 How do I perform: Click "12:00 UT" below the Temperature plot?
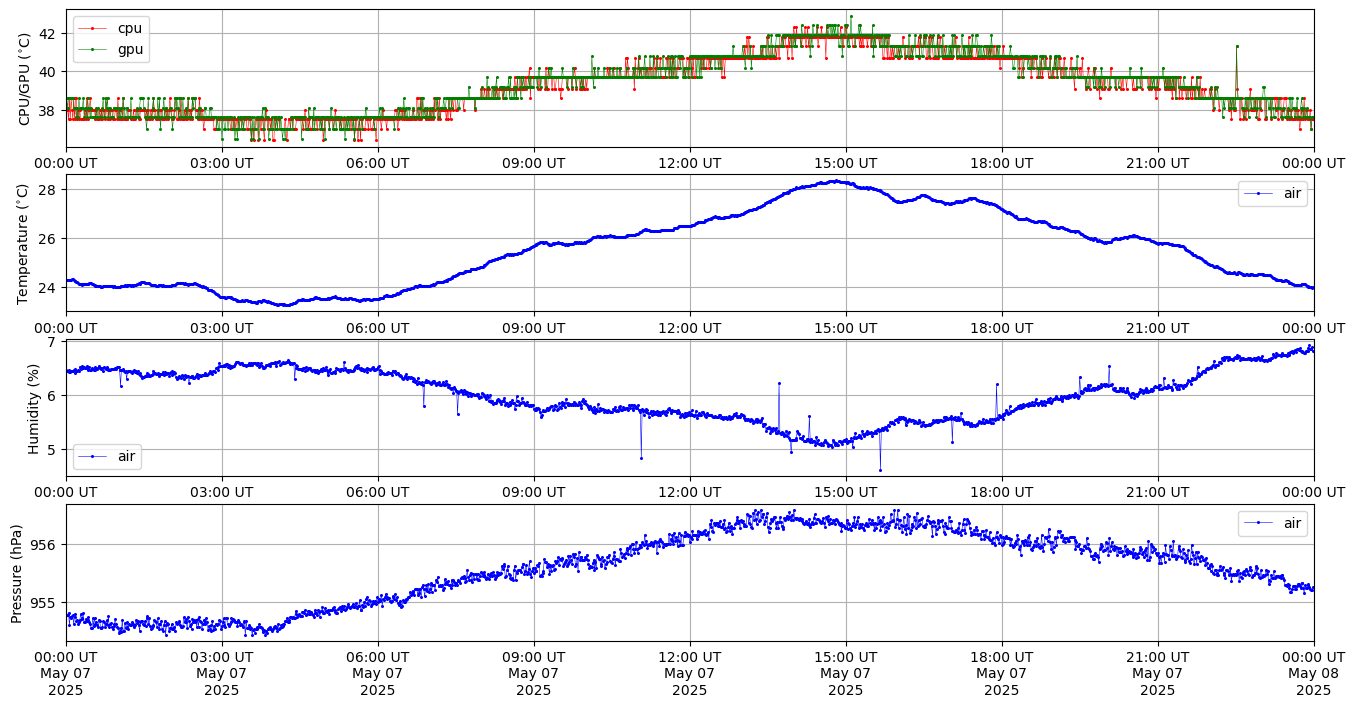690,328
